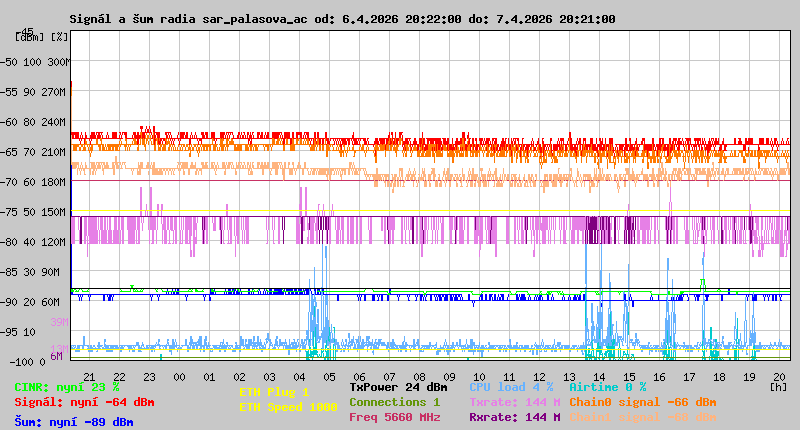800x430 pixels.
Task: Select the 12 hour mark on time axis
Action: 540,376
